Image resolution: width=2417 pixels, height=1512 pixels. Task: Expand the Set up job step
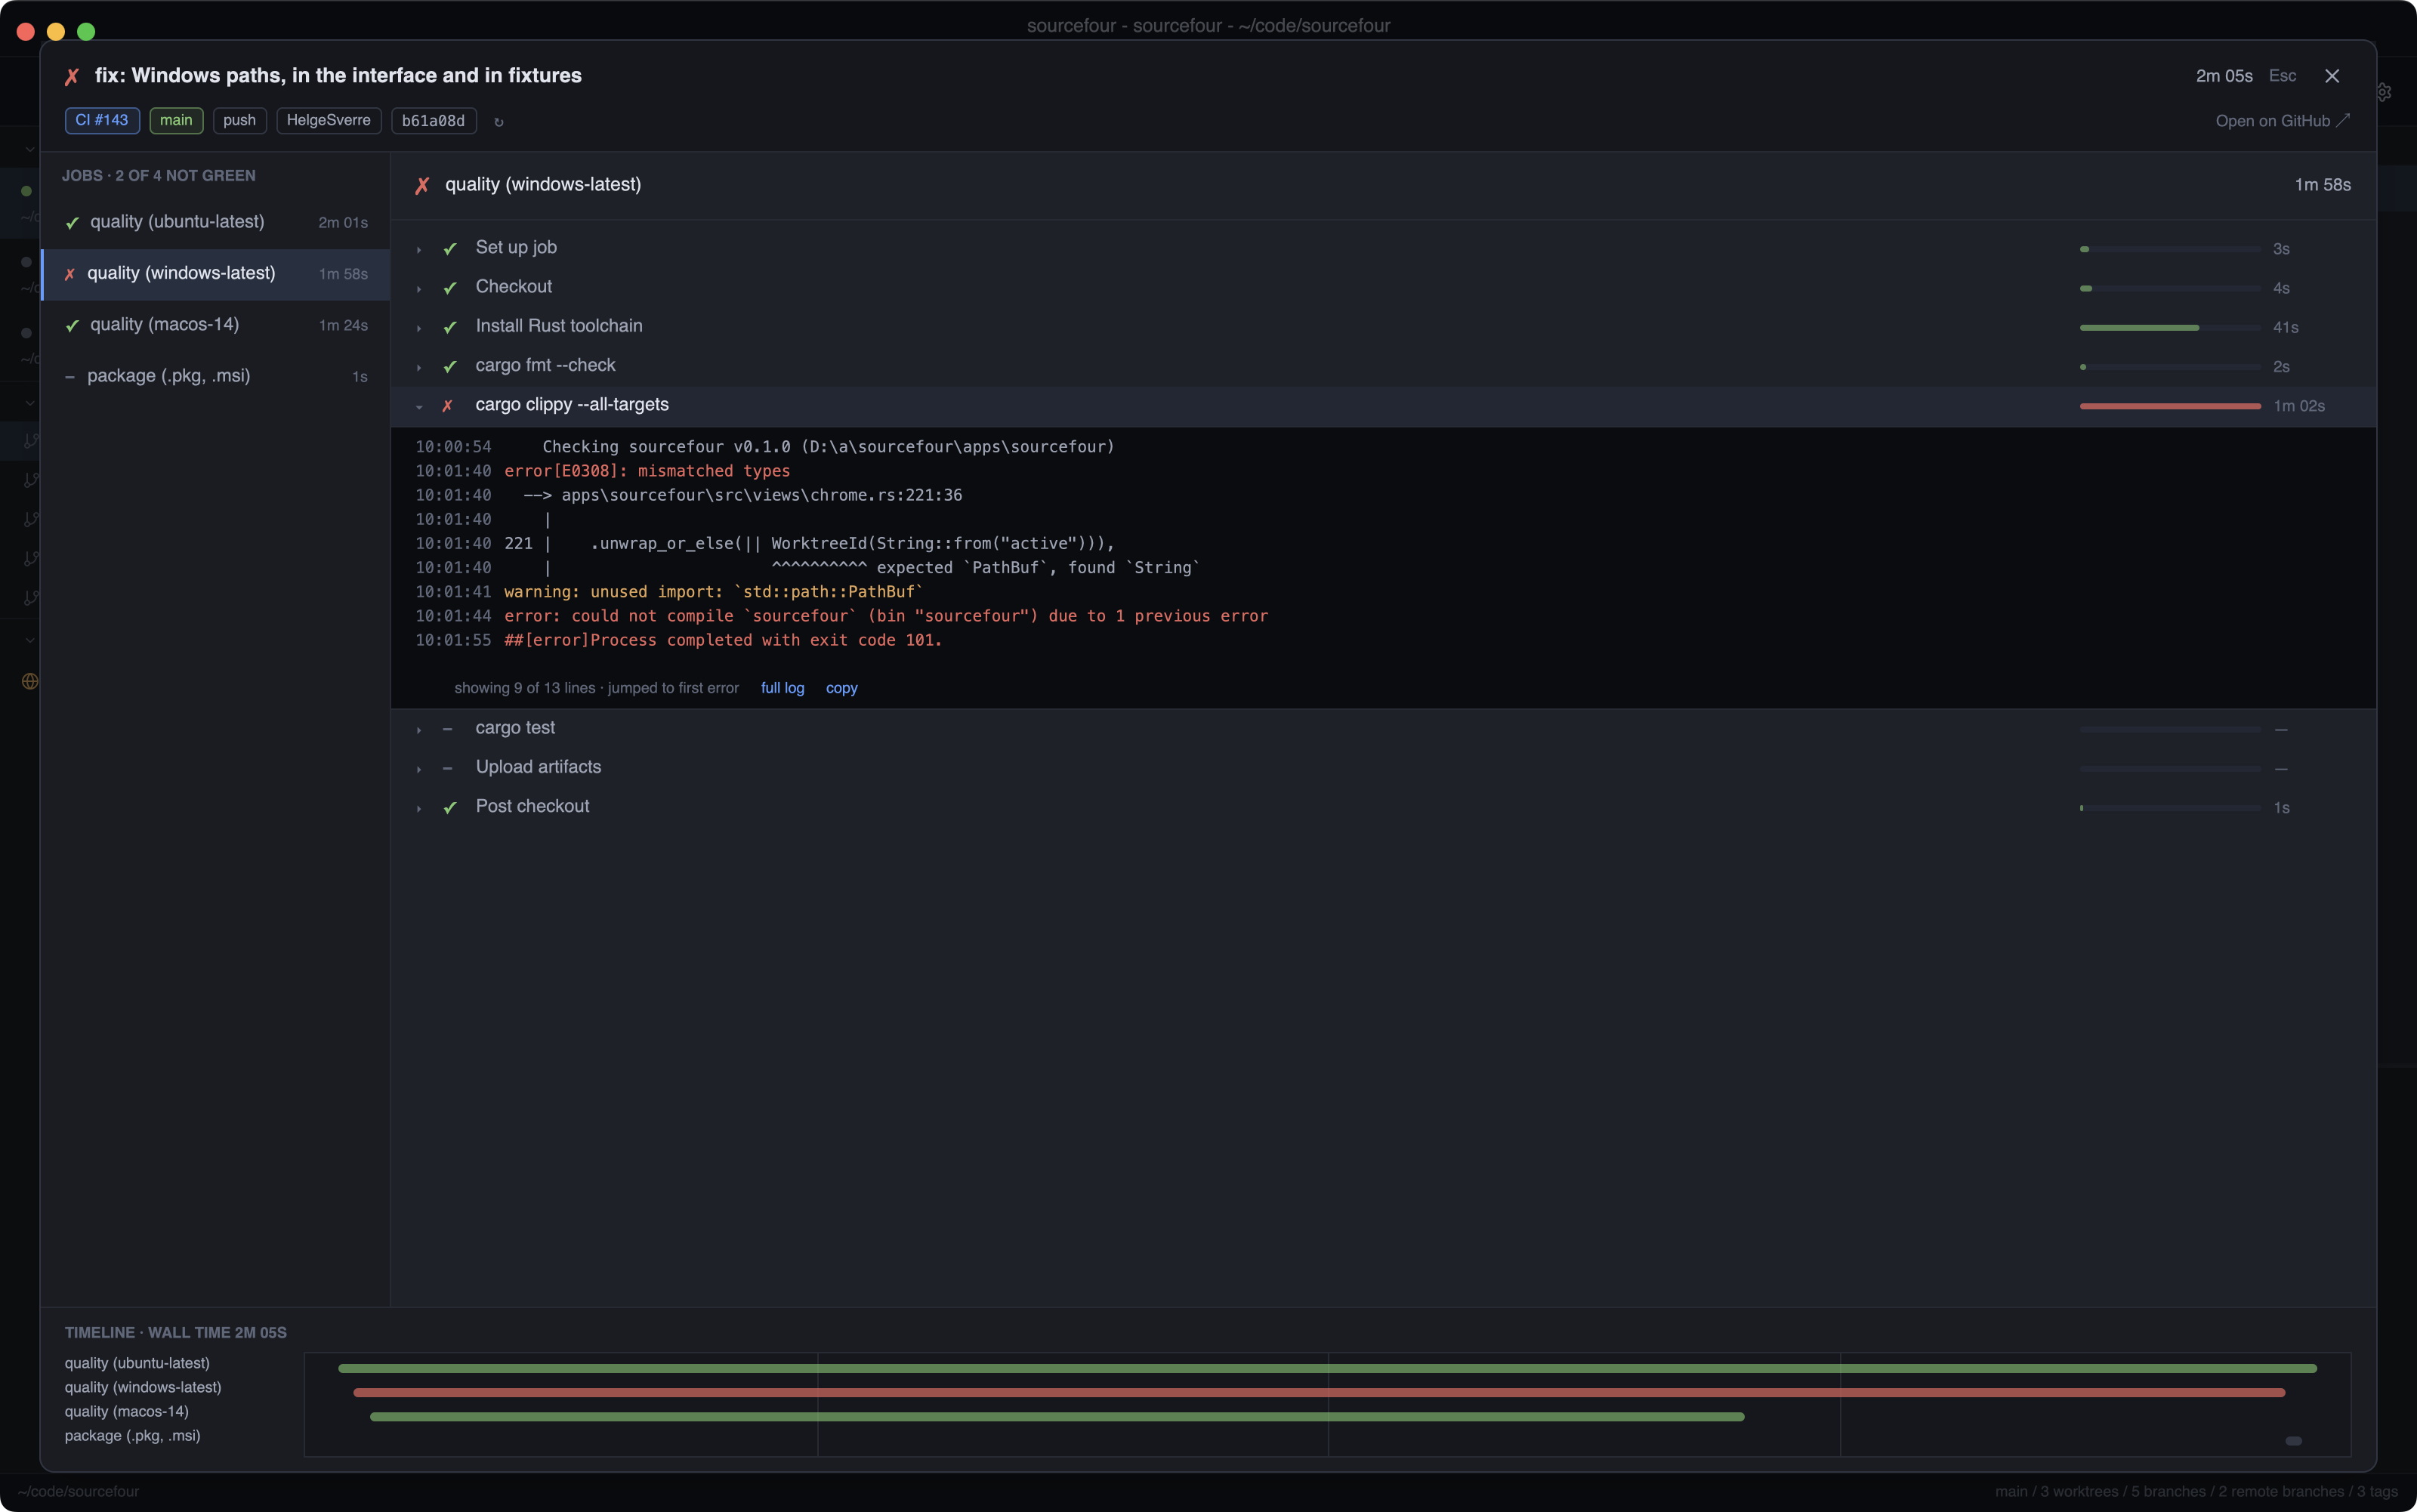point(419,249)
